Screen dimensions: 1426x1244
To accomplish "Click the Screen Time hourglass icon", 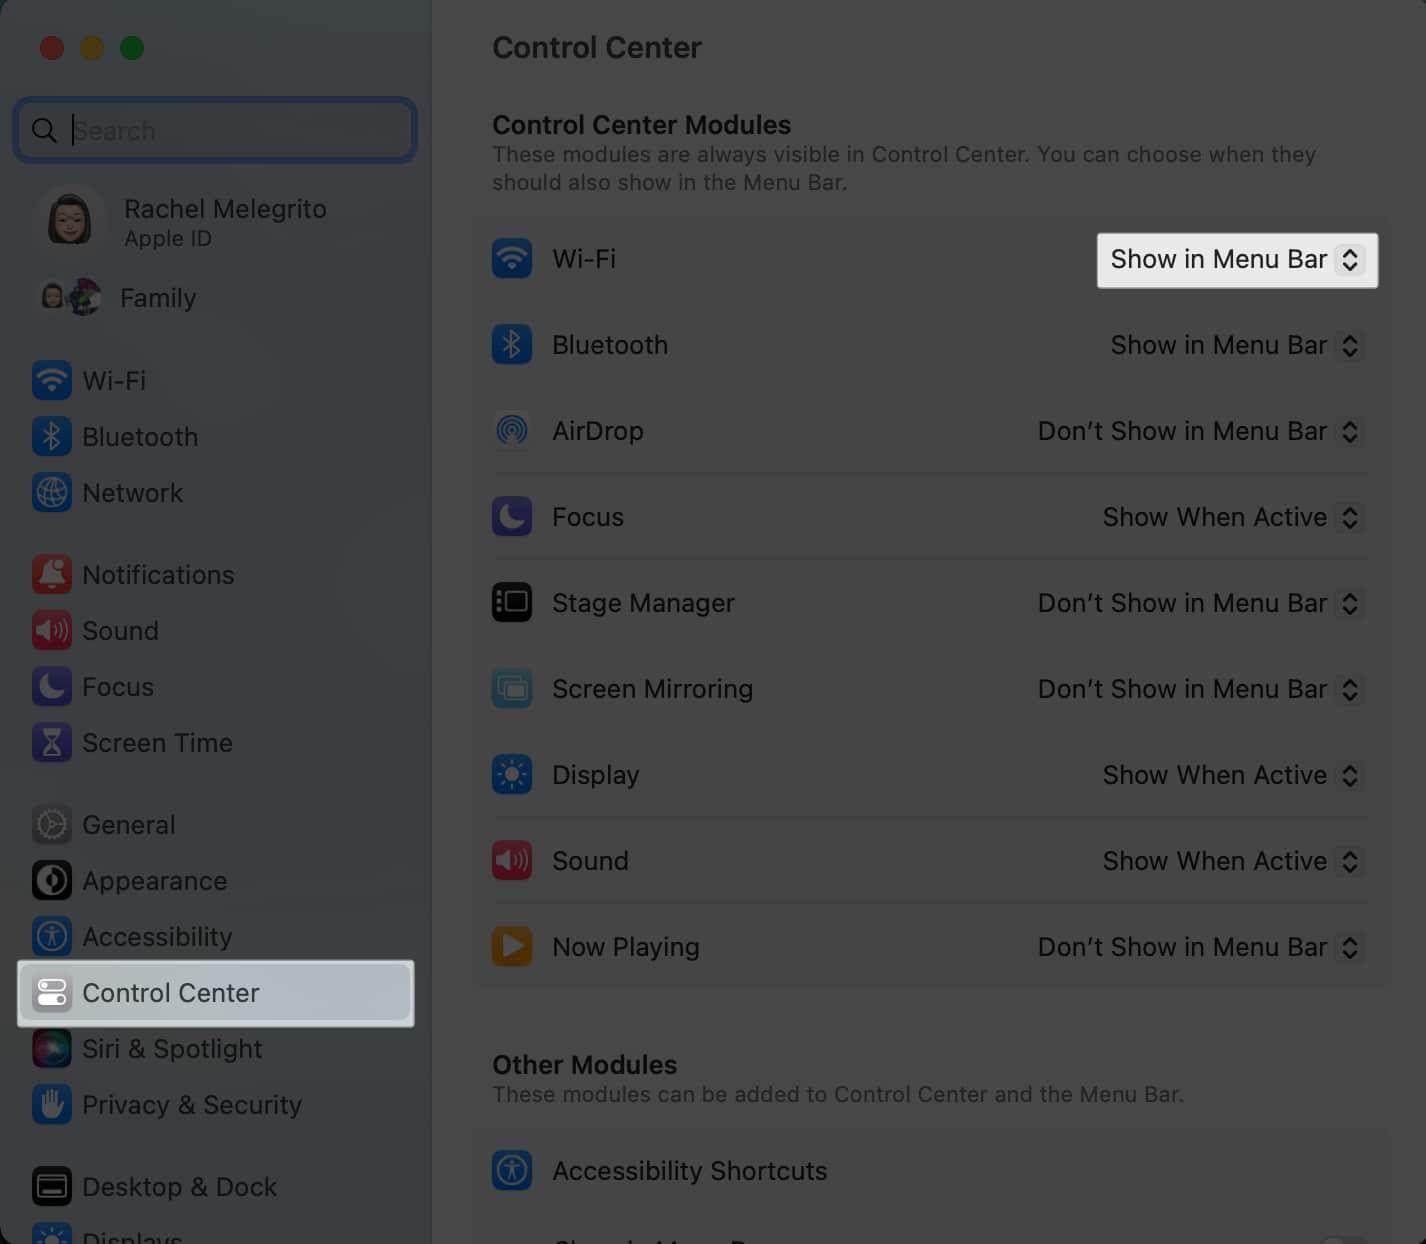I will [x=52, y=743].
